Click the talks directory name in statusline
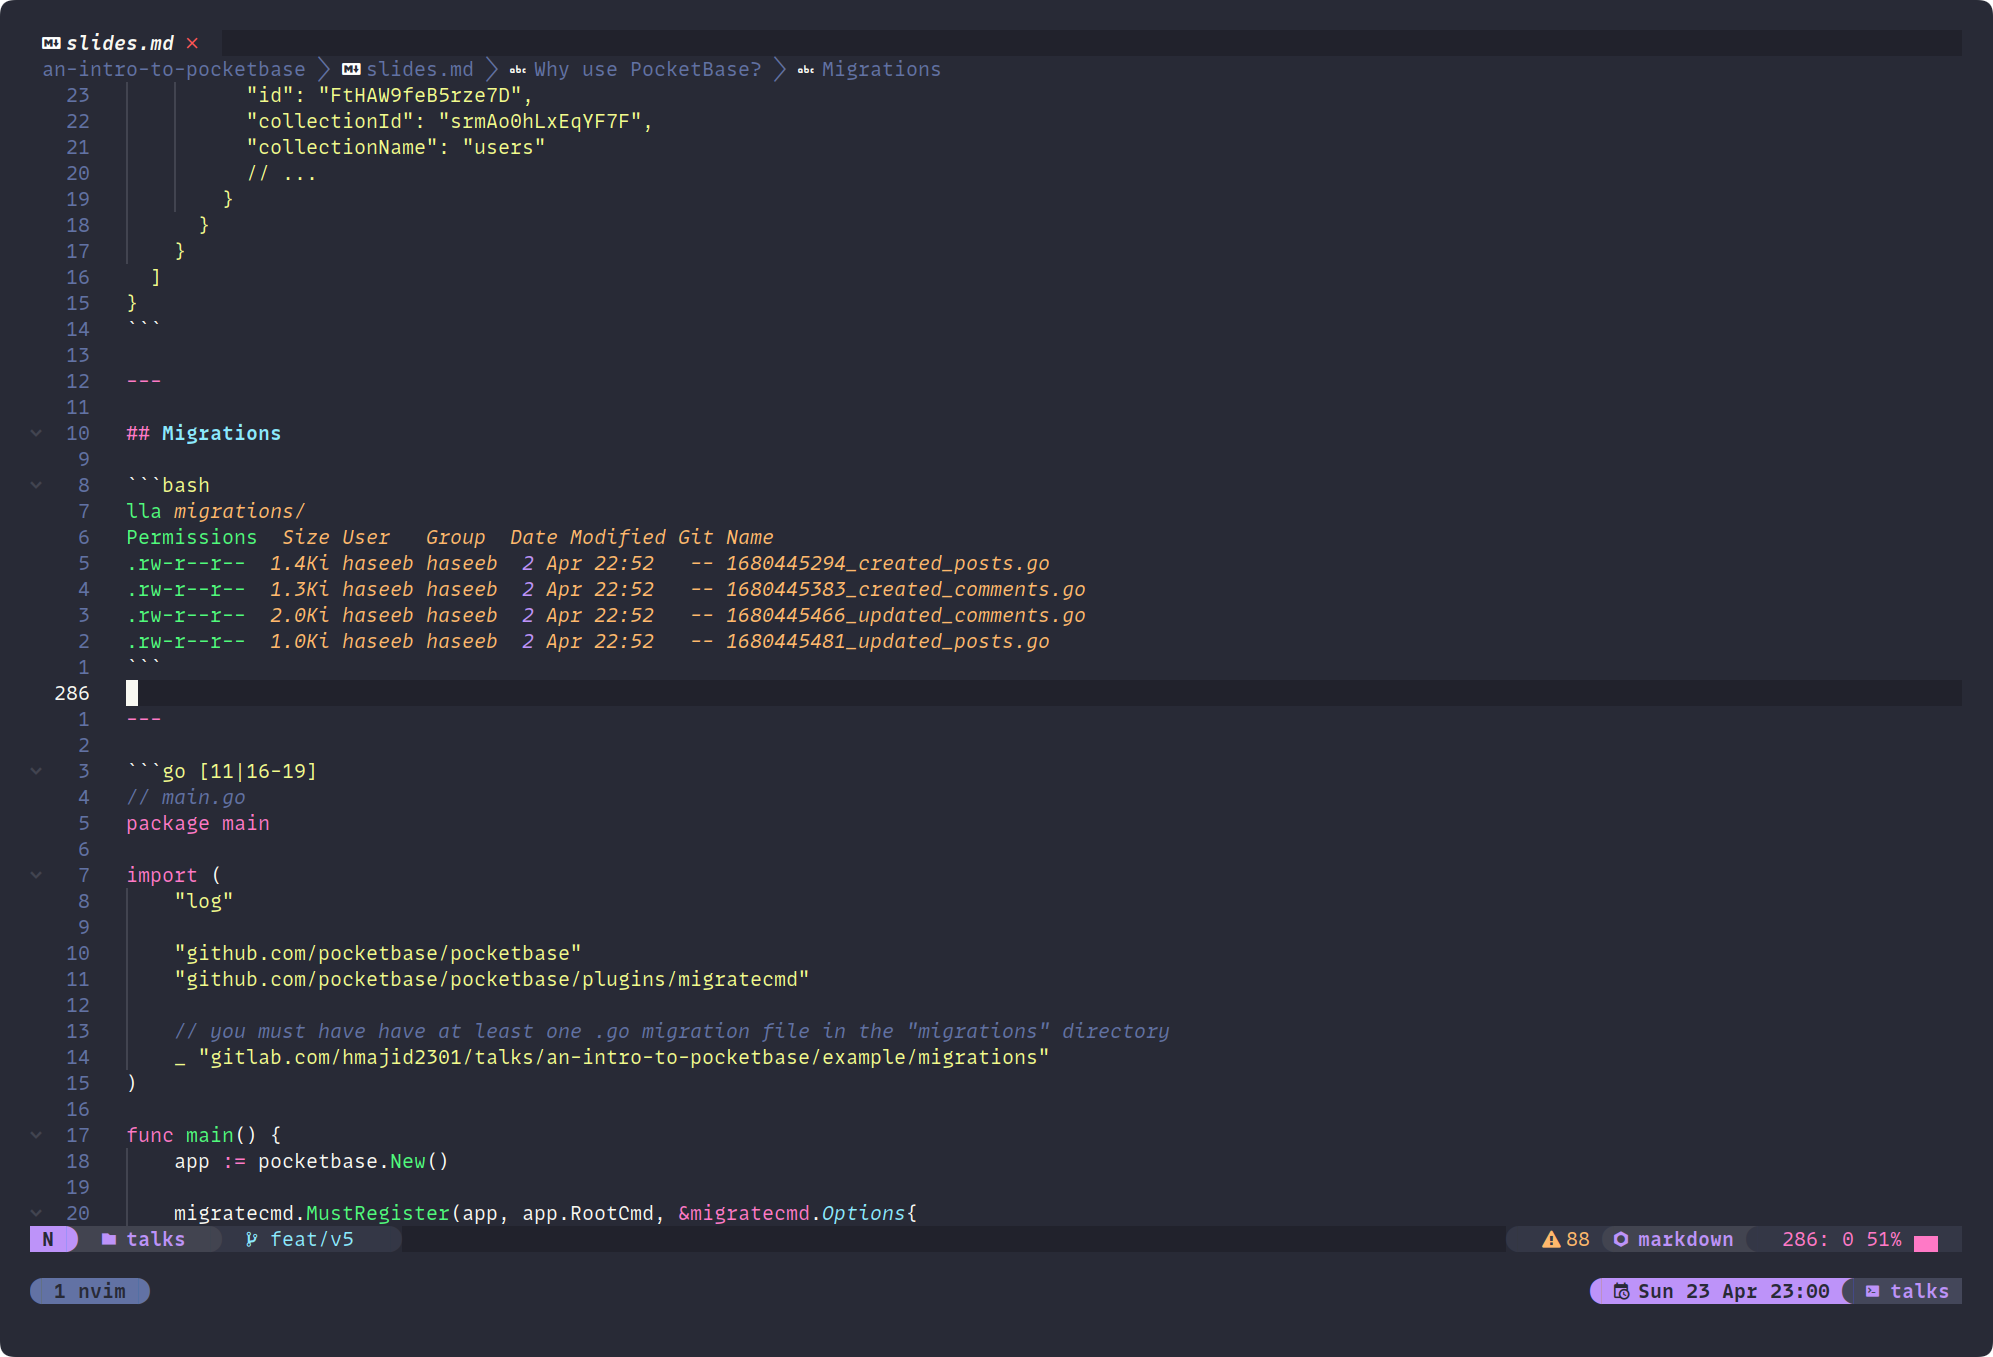The image size is (1993, 1357). pos(155,1239)
